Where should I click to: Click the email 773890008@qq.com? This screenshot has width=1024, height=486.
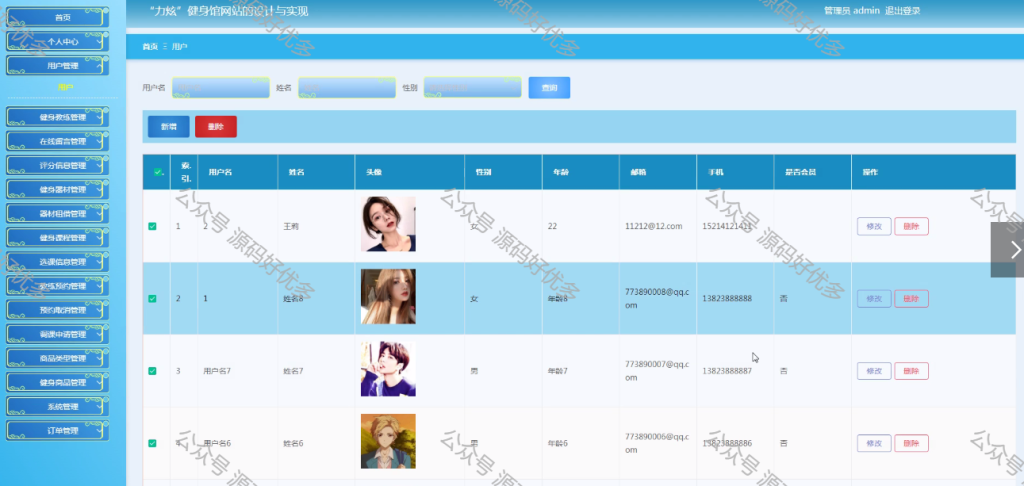pyautogui.click(x=657, y=299)
